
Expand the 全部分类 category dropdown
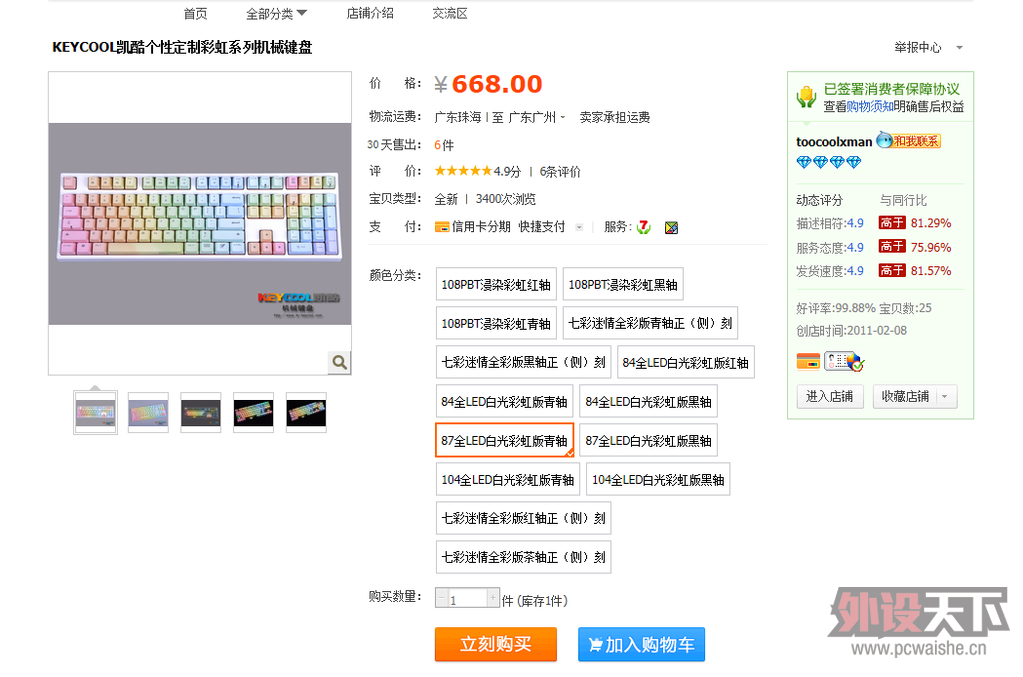276,13
